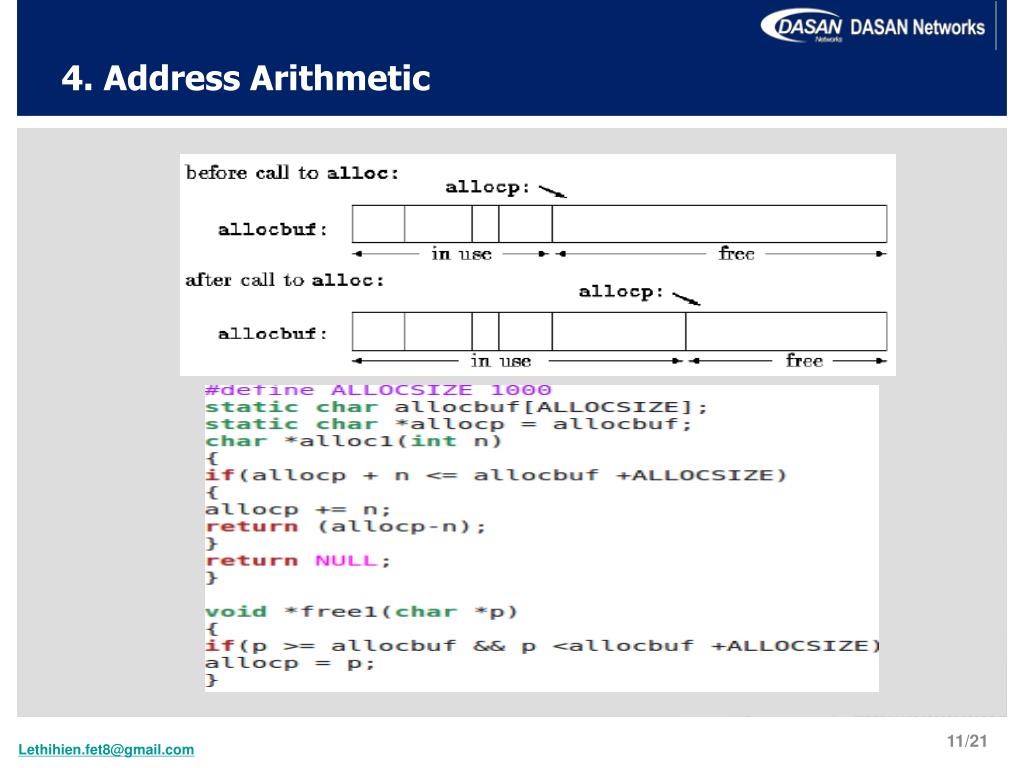Click the upper diagram's 'allocp:' pointer label
Viewport: 1024px width, 768px height.
click(x=487, y=187)
